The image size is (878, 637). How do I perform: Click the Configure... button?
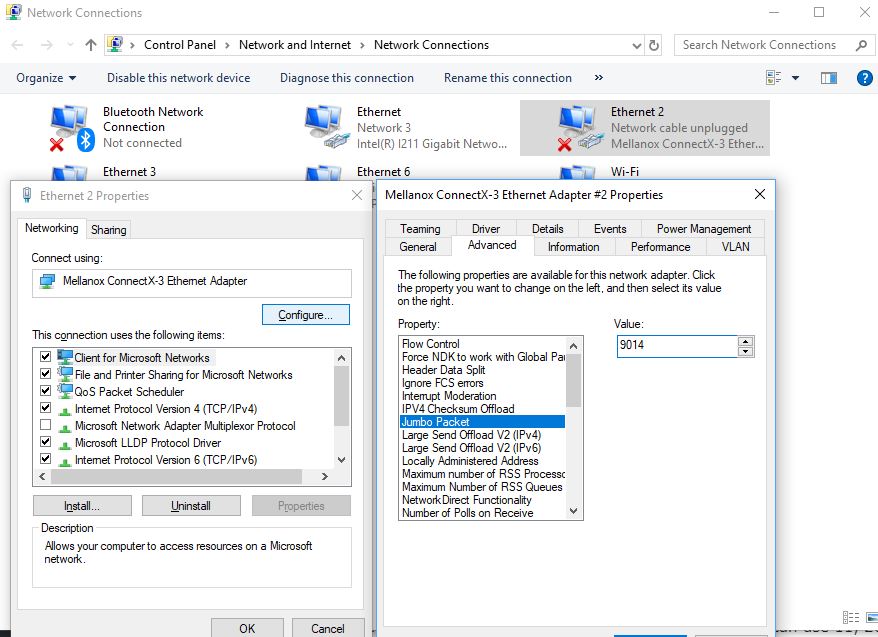(305, 315)
